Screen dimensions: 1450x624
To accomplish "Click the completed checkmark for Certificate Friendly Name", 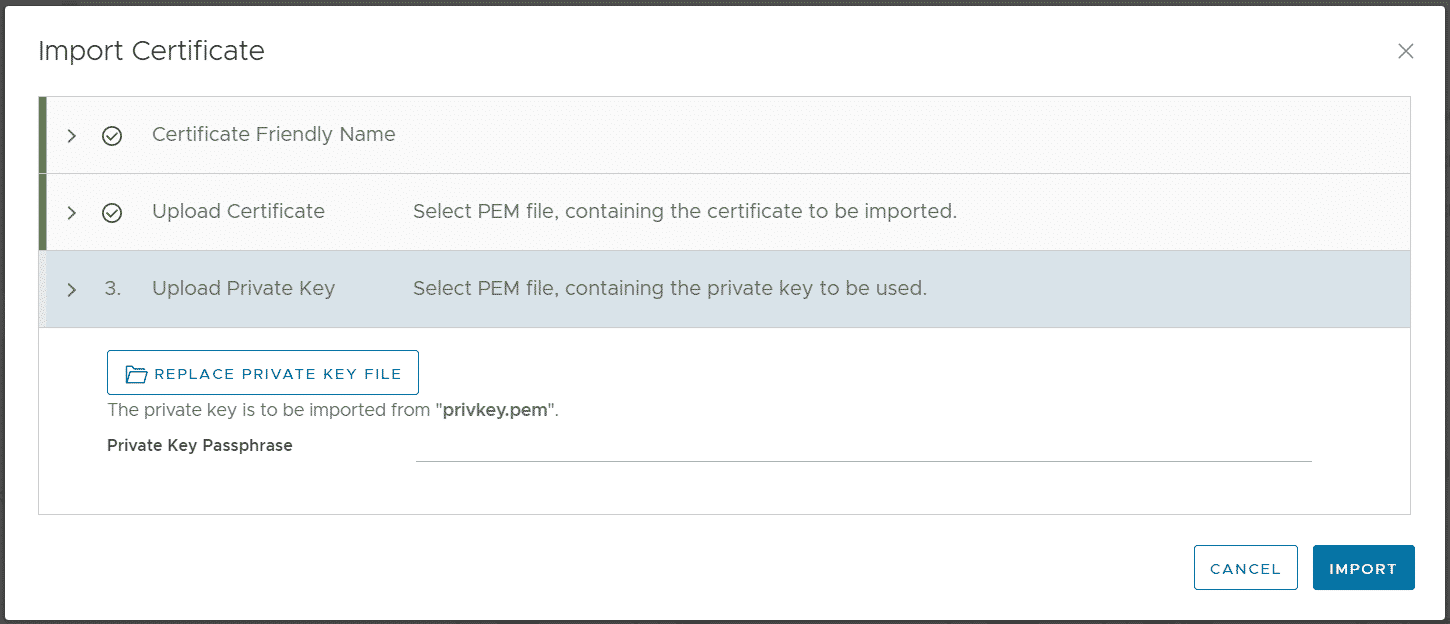I will [112, 135].
